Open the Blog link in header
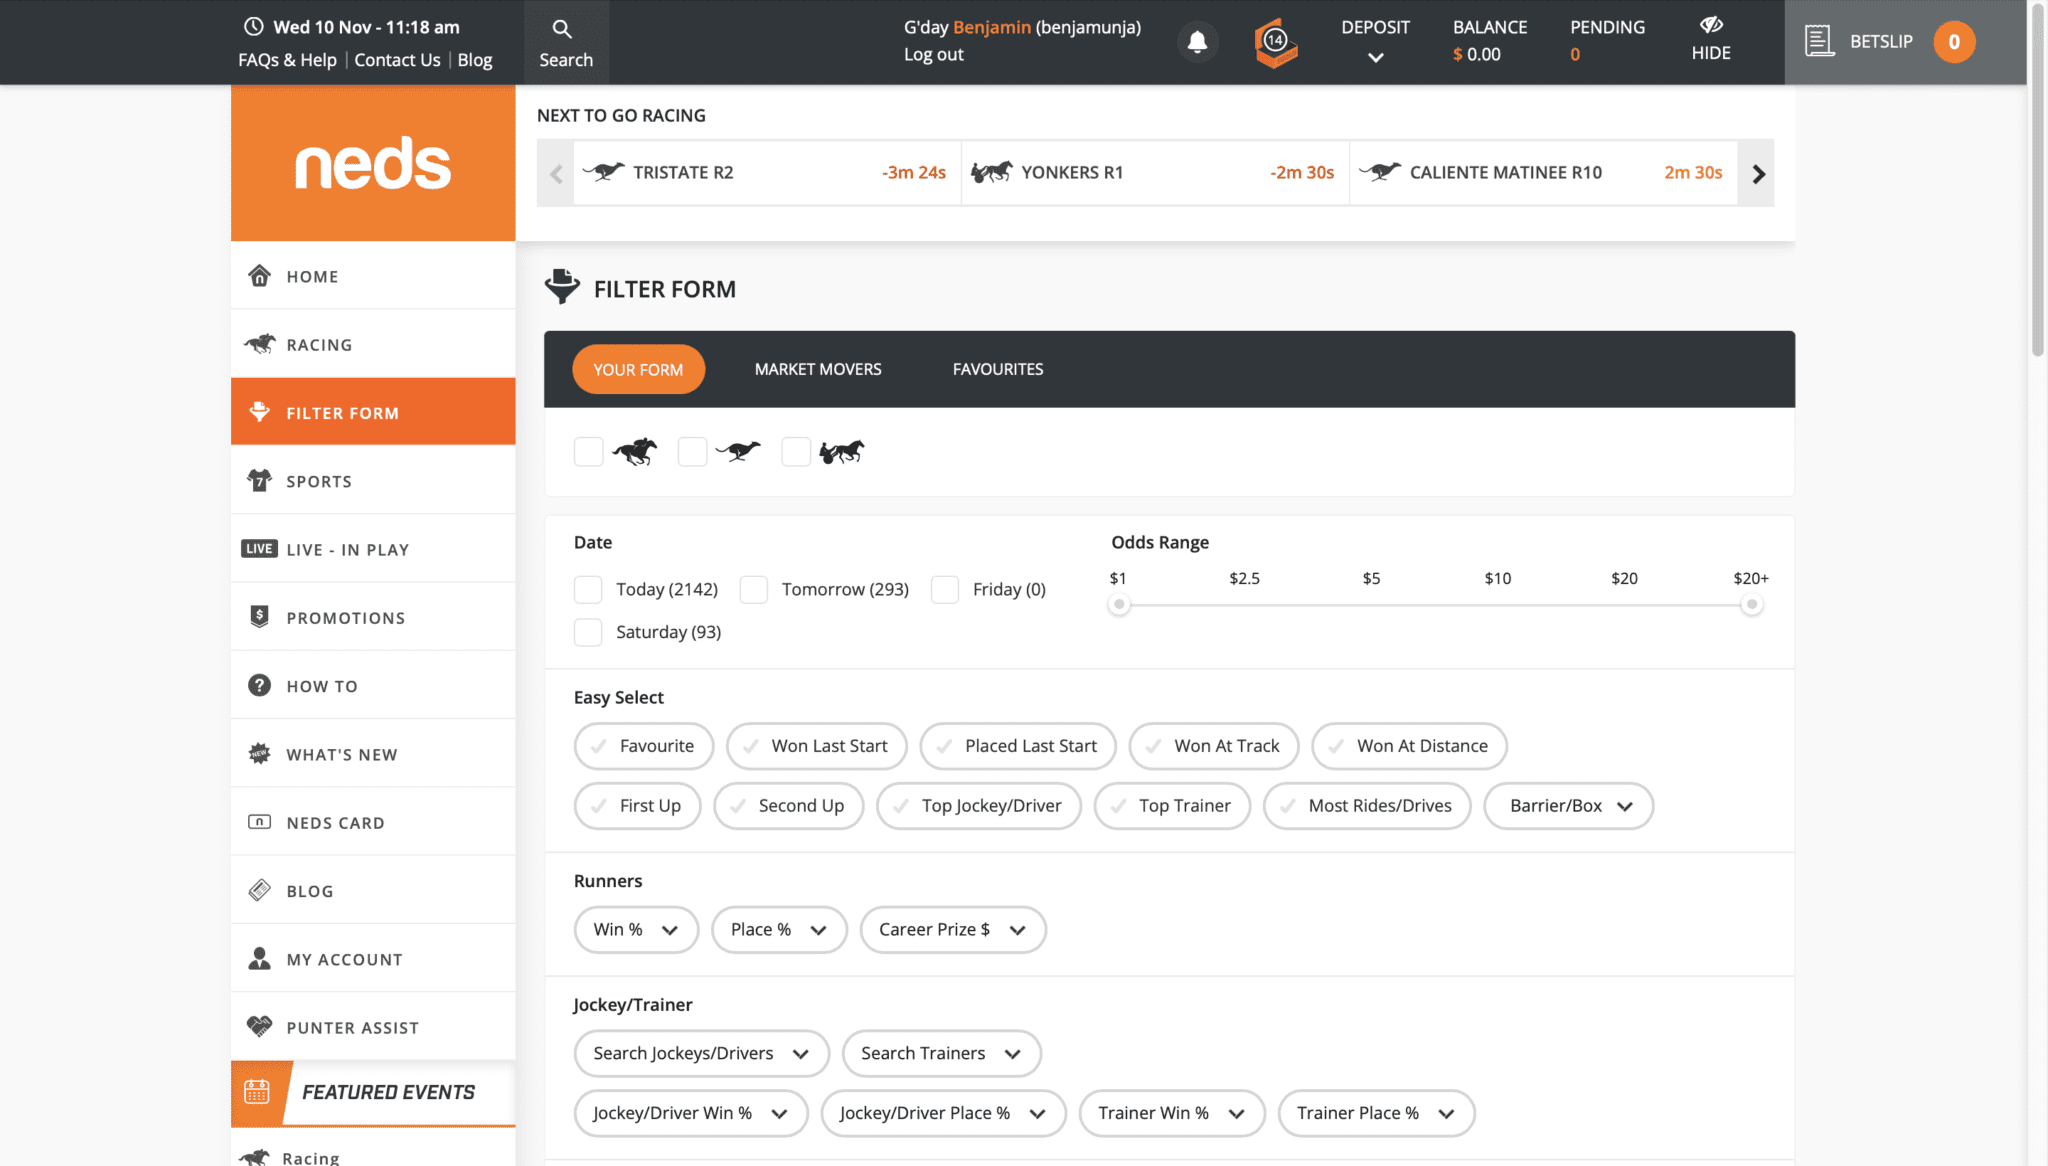 pyautogui.click(x=475, y=60)
